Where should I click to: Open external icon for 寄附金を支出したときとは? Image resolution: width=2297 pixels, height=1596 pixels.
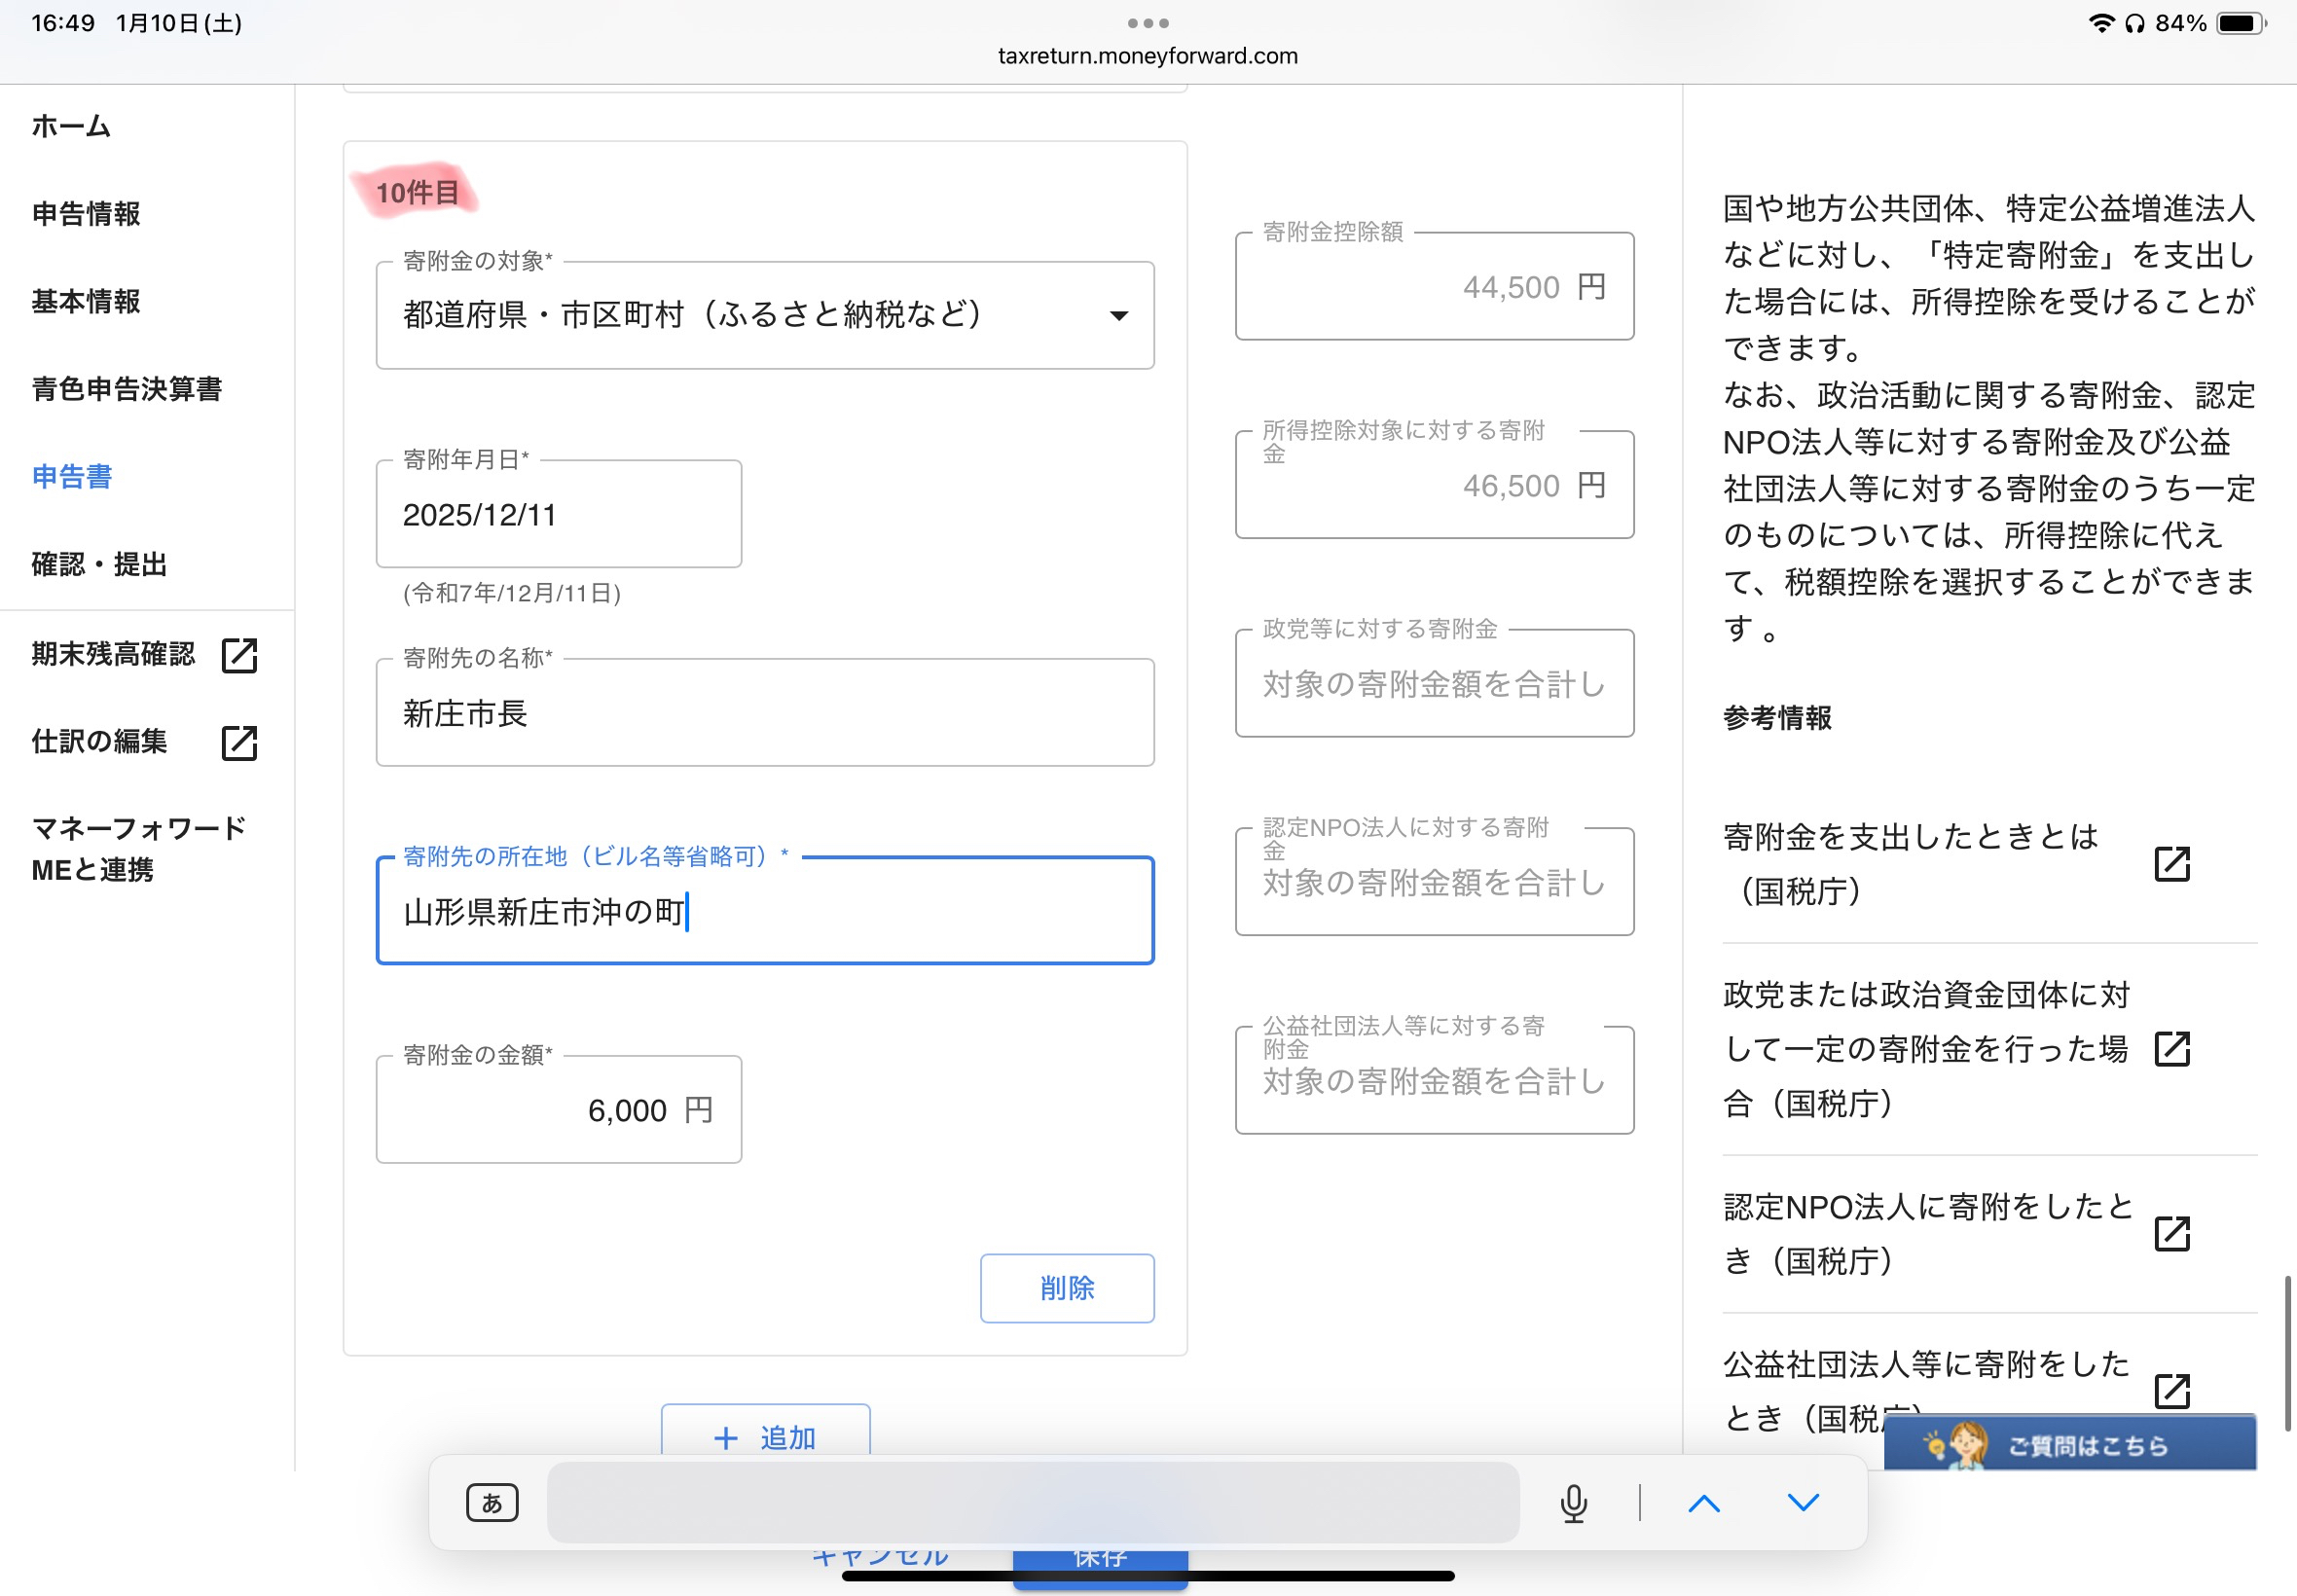(x=2172, y=864)
